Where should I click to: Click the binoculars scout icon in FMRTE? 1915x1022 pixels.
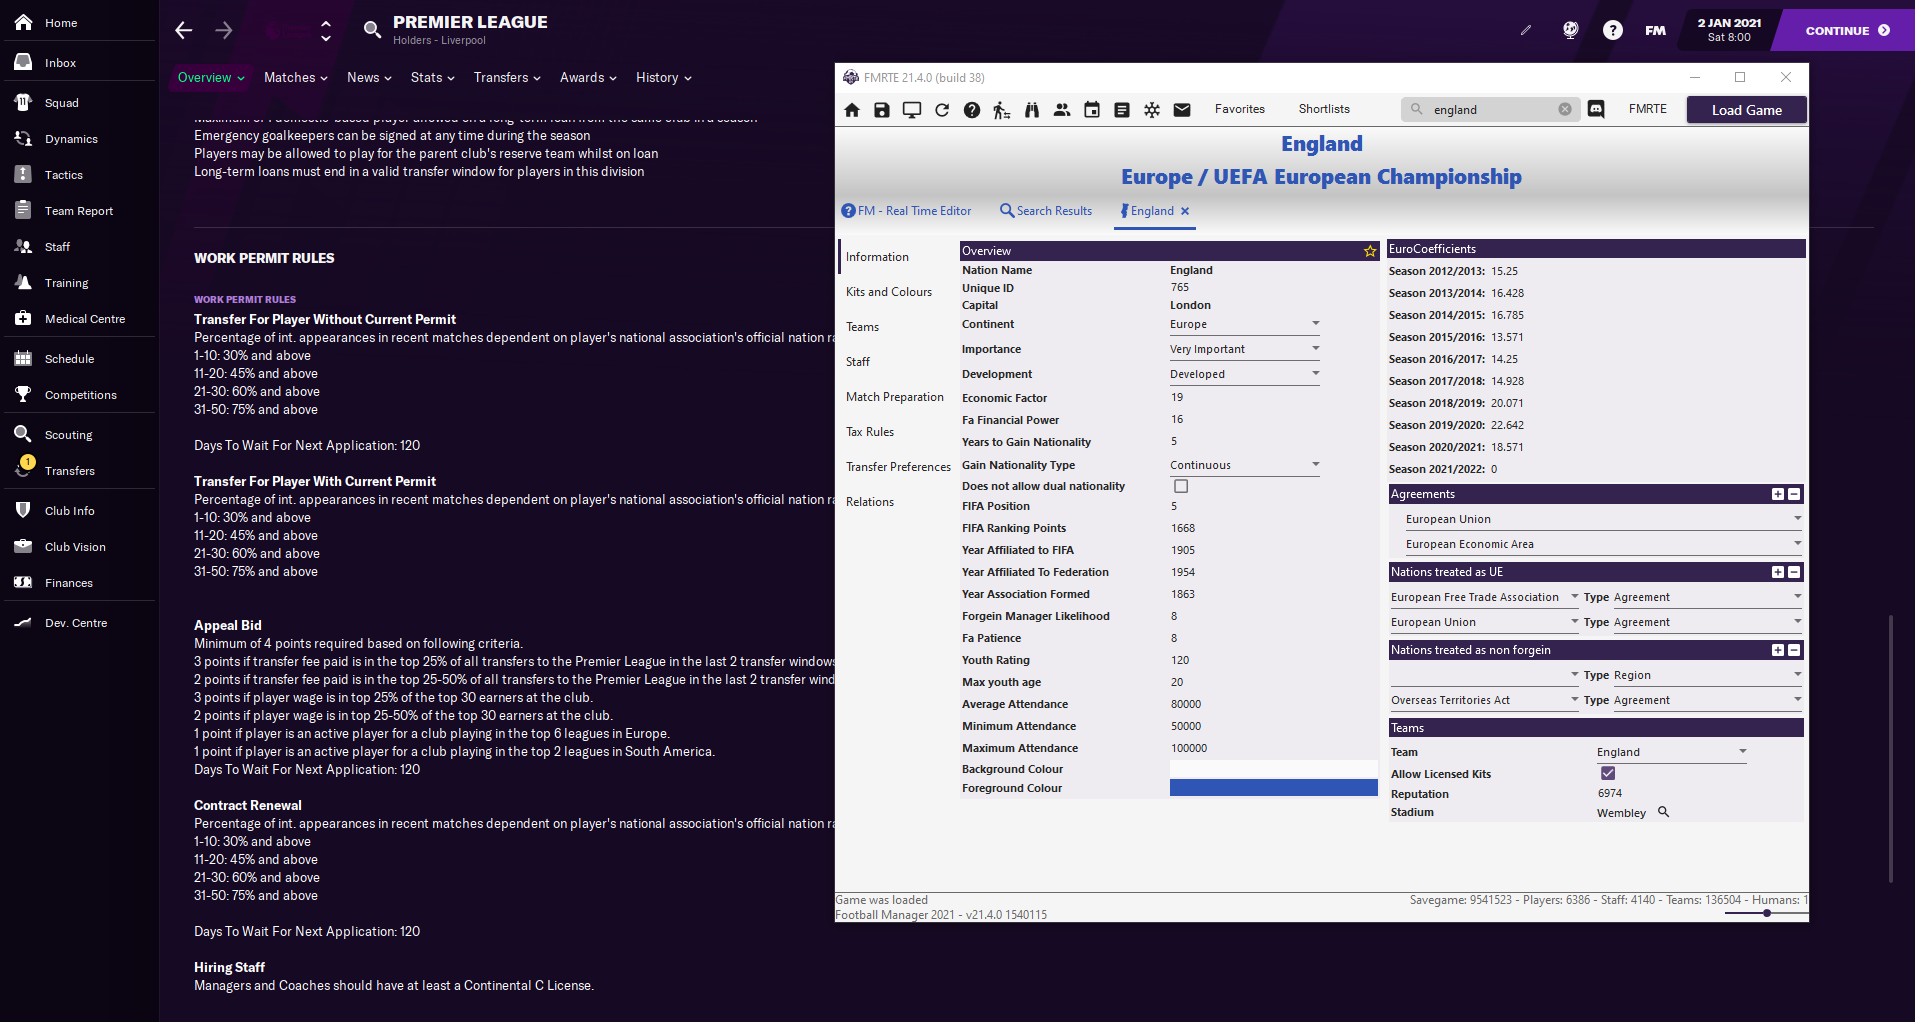pos(1032,110)
